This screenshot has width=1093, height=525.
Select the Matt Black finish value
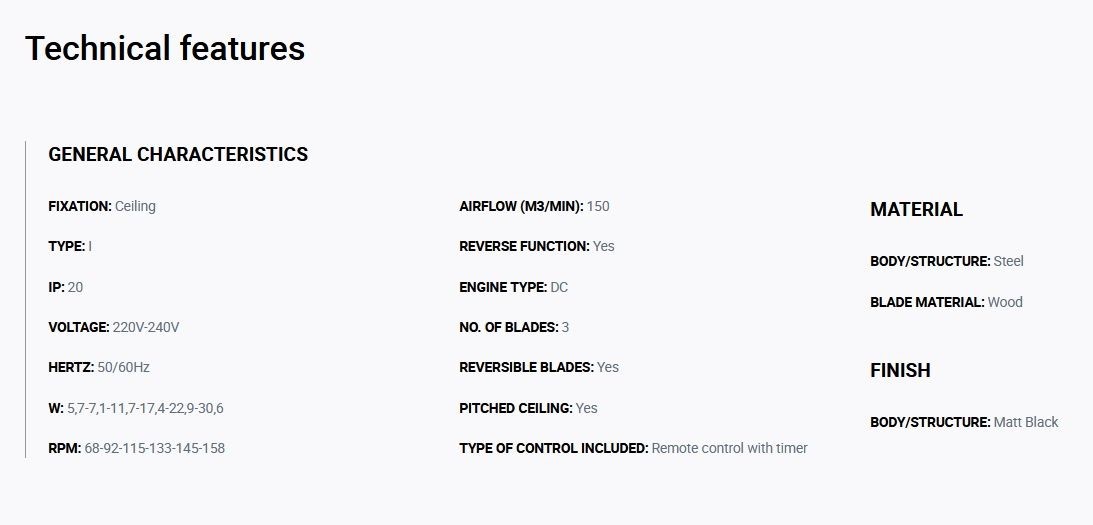tap(1026, 422)
